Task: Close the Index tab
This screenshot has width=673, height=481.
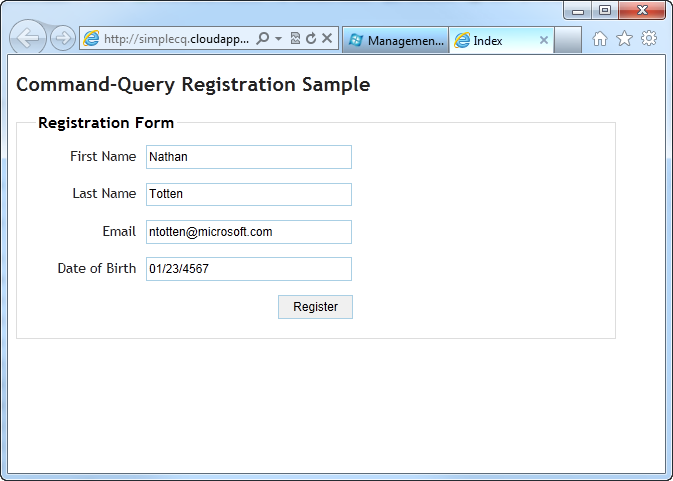Action: click(543, 40)
